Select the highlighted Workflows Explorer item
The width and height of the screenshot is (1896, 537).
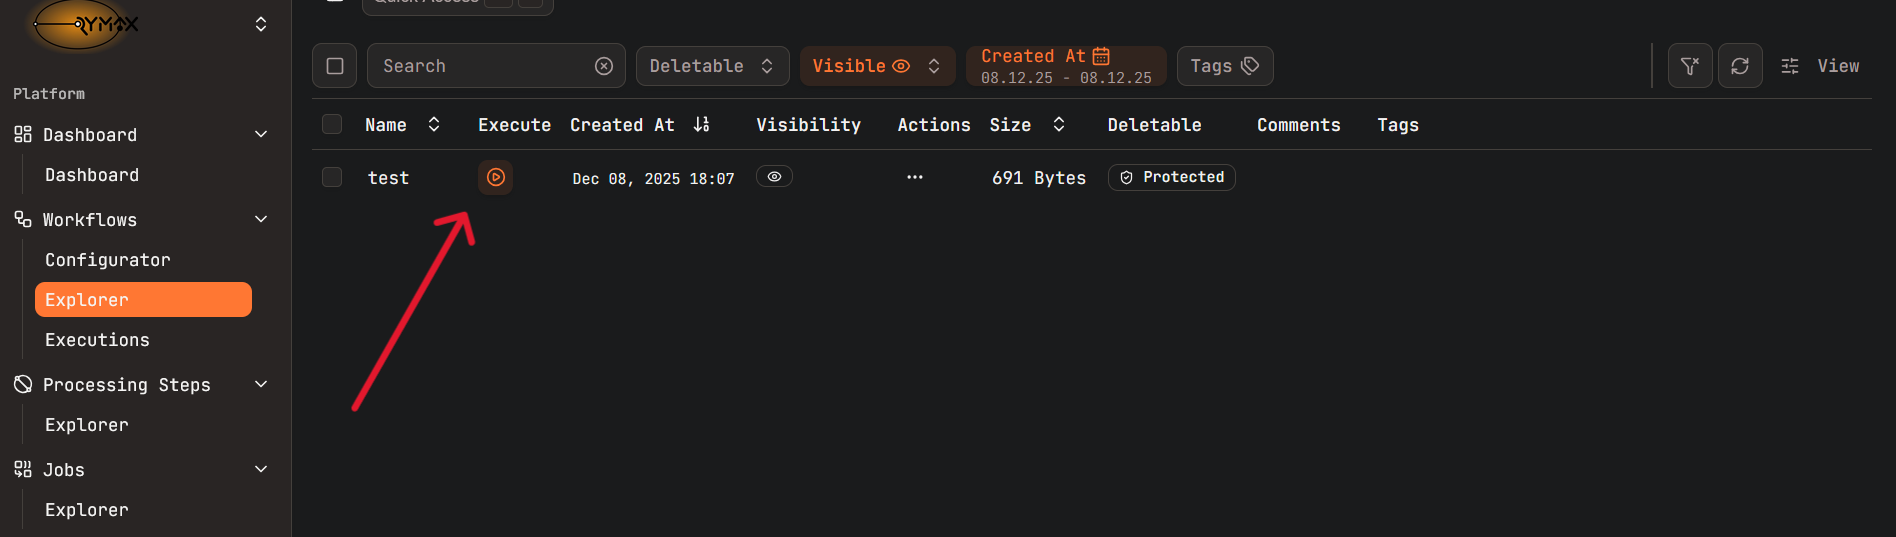click(143, 300)
